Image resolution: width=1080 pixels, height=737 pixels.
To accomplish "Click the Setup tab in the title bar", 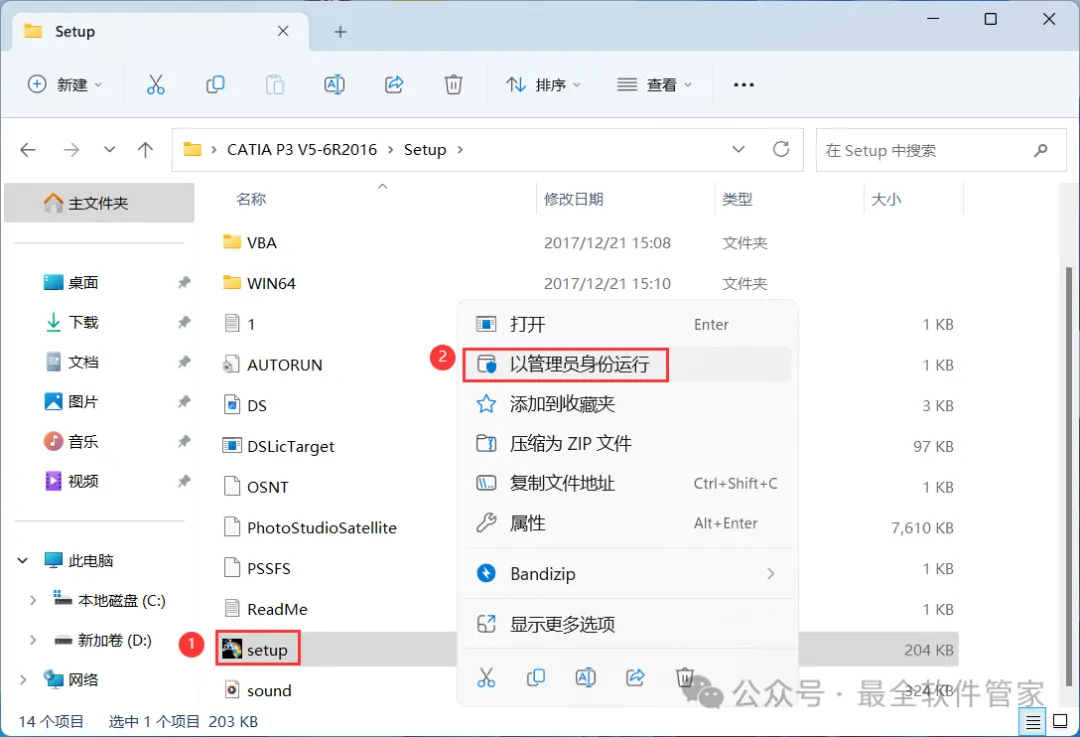I will click(x=160, y=32).
